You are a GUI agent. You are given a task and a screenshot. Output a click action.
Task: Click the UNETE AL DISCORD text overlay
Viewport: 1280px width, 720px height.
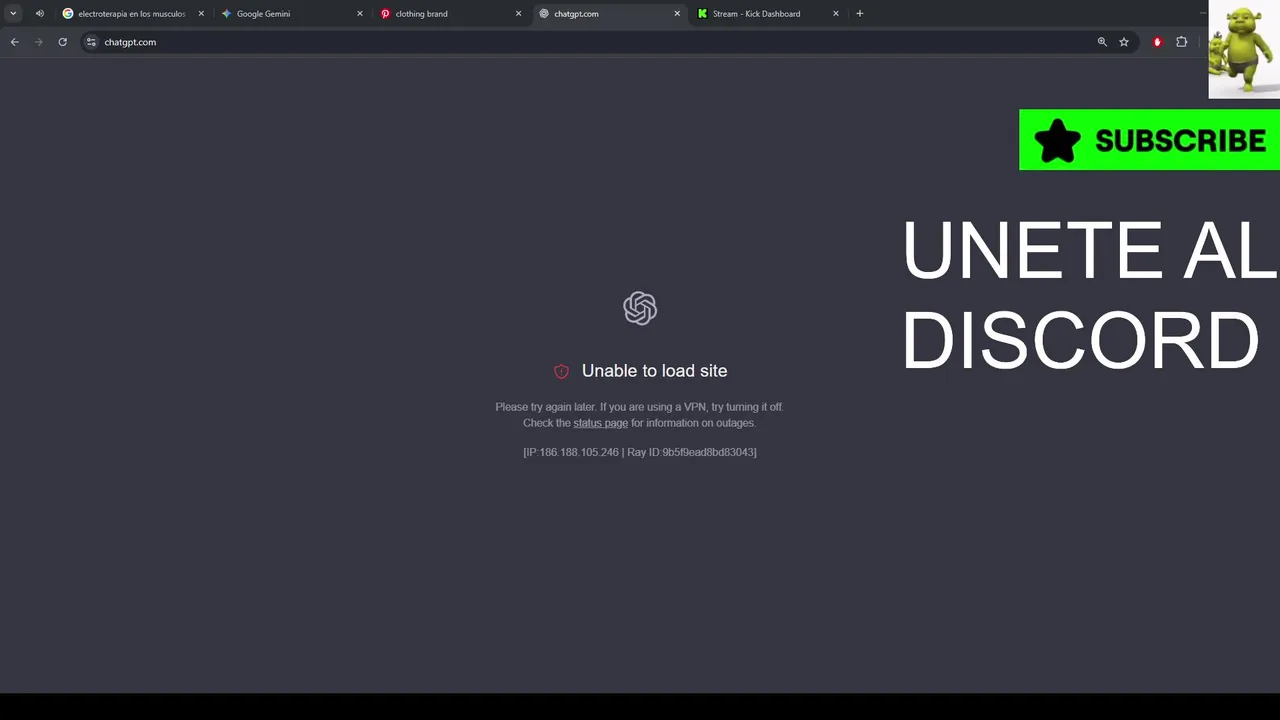pyautogui.click(x=1089, y=296)
